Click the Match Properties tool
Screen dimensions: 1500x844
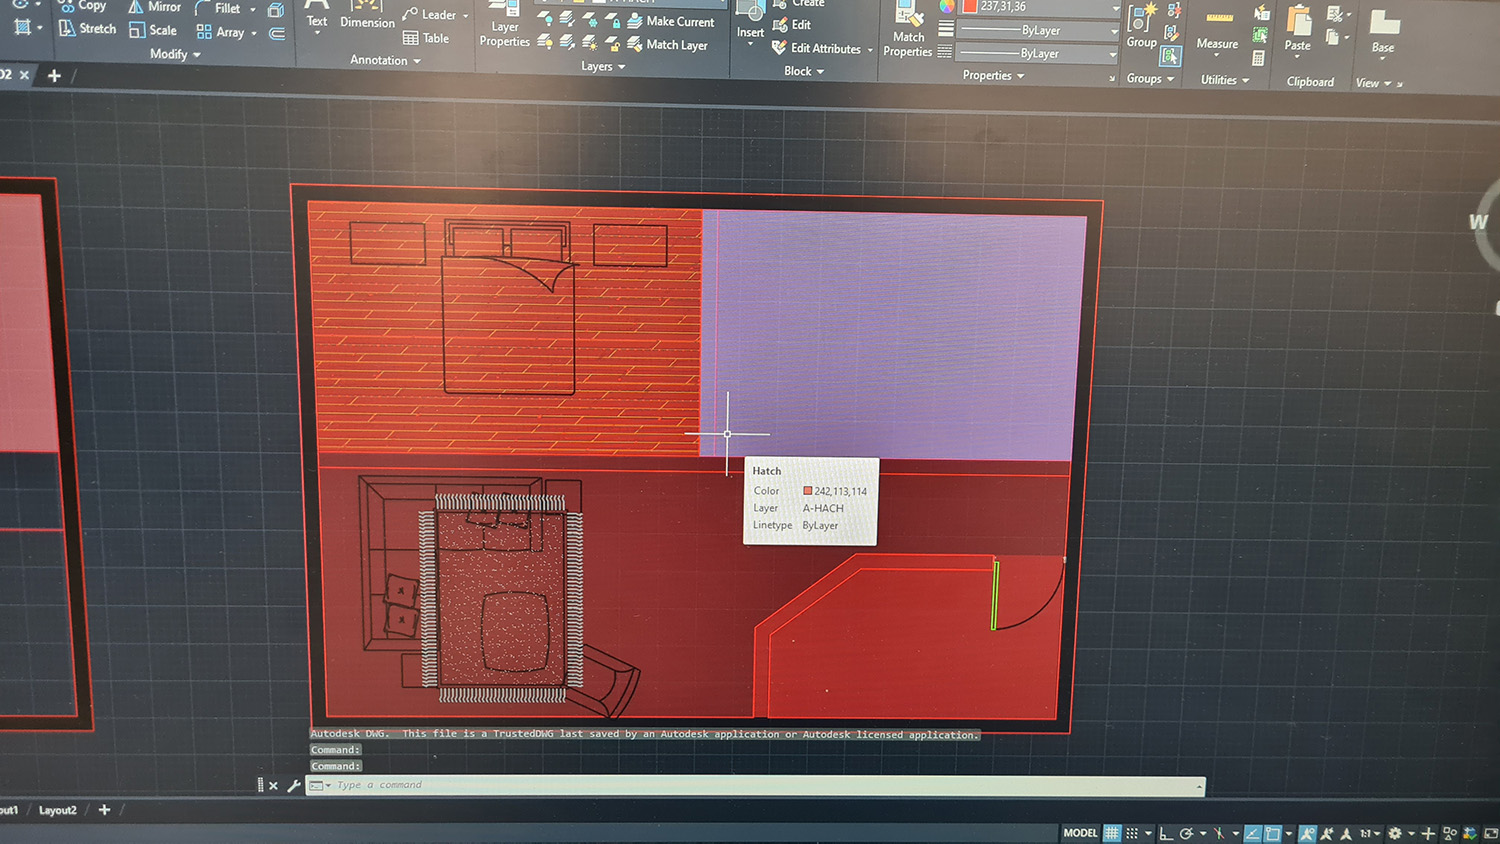(907, 30)
